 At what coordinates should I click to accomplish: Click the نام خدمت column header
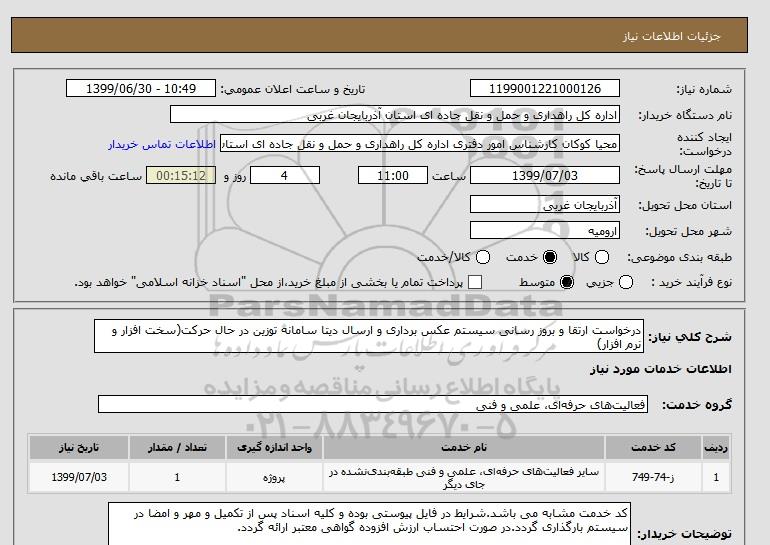pyautogui.click(x=464, y=448)
